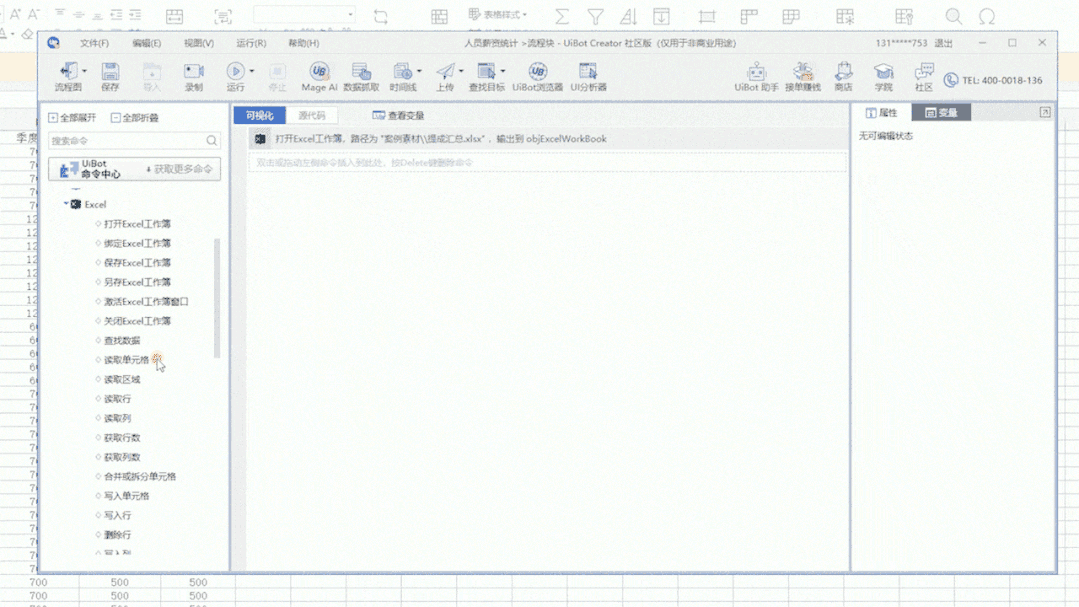Open the 视图(V) menu
1079x607 pixels.
click(199, 43)
